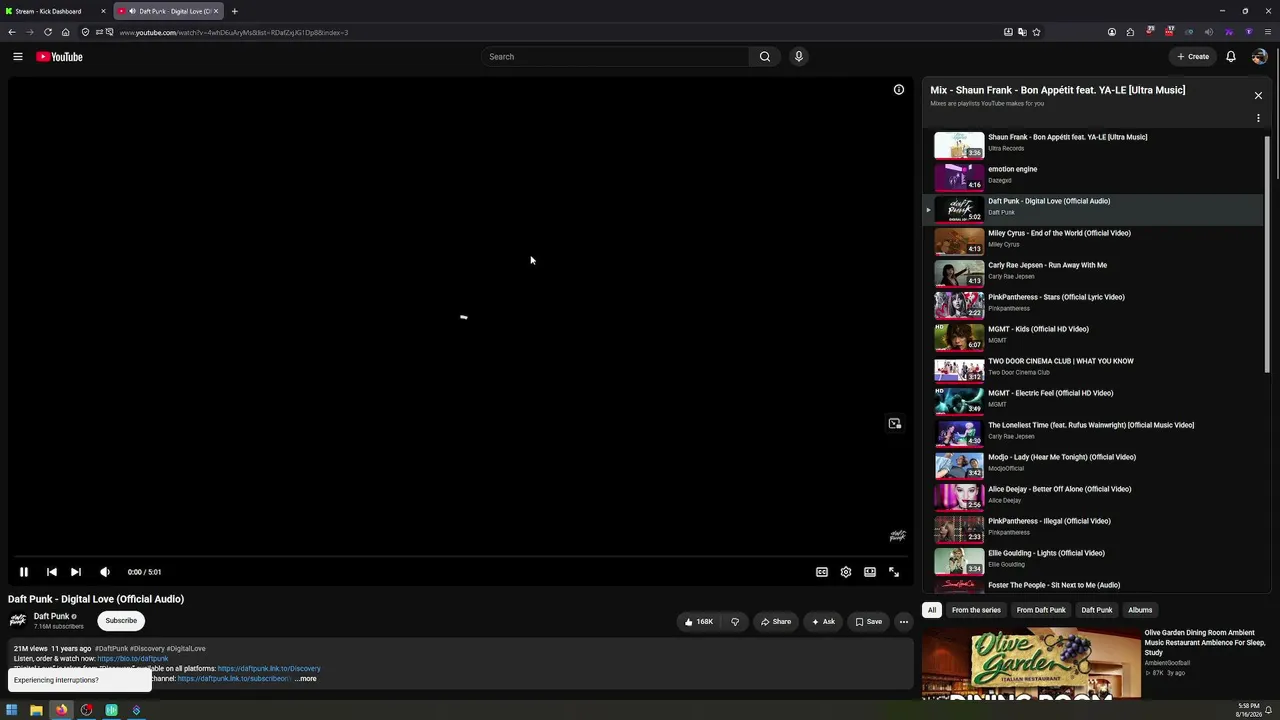Share the Digital Love video

(776, 622)
